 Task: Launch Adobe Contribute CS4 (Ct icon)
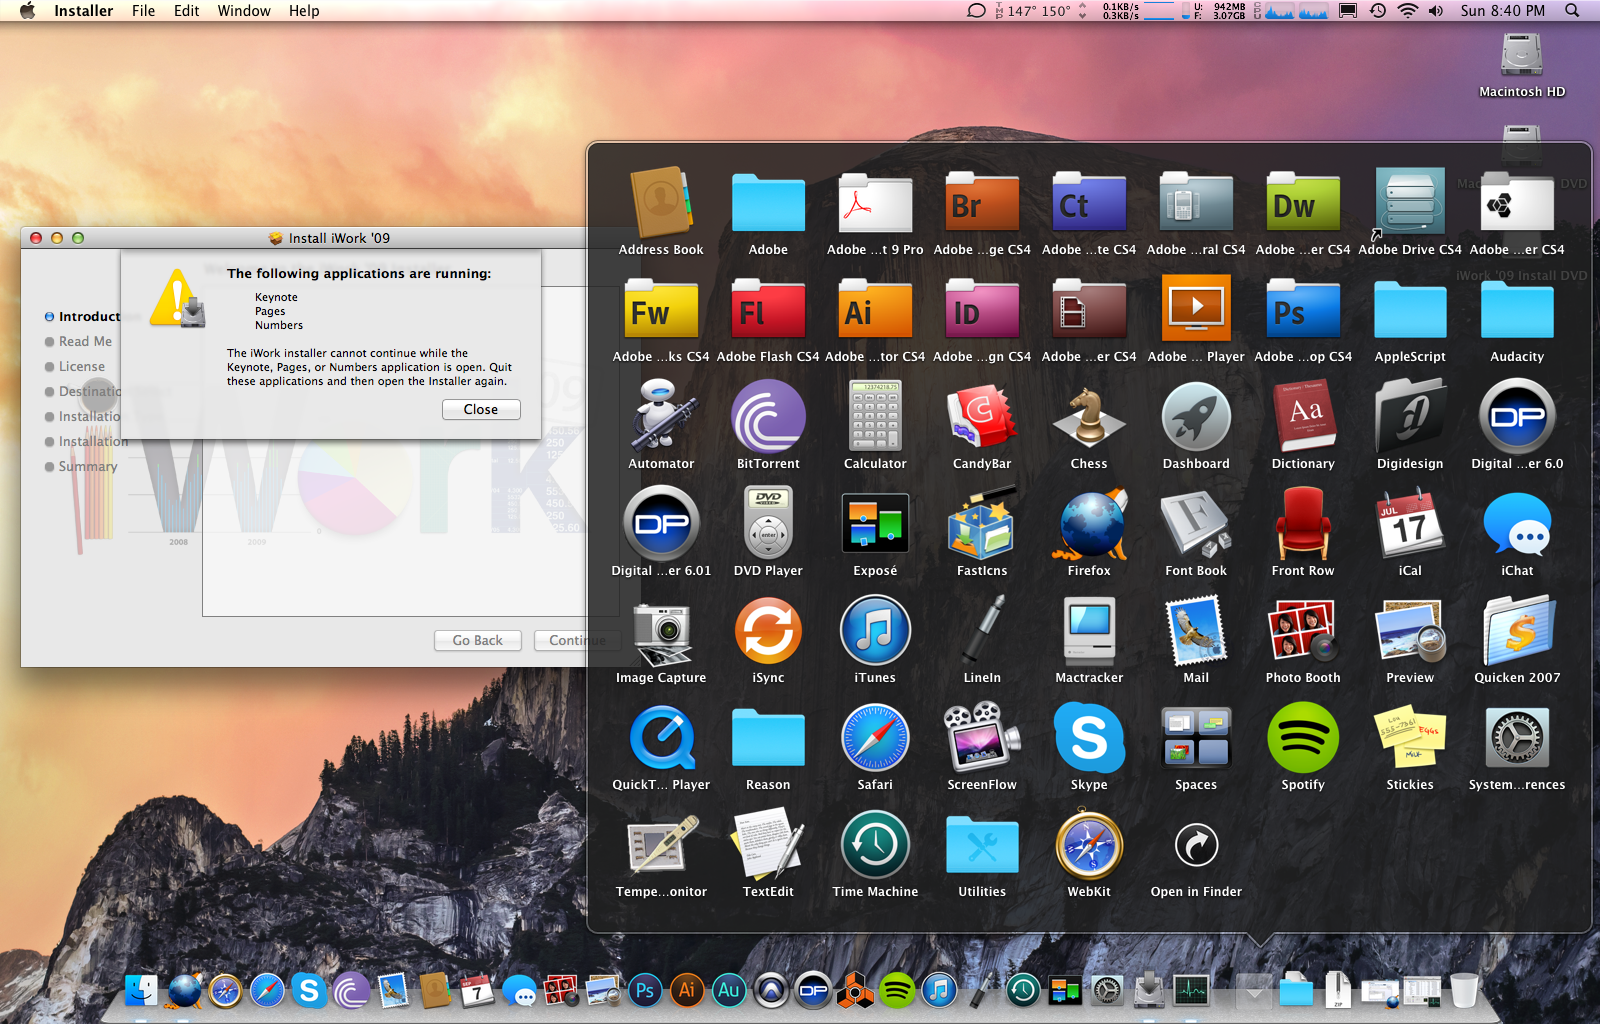(1089, 203)
